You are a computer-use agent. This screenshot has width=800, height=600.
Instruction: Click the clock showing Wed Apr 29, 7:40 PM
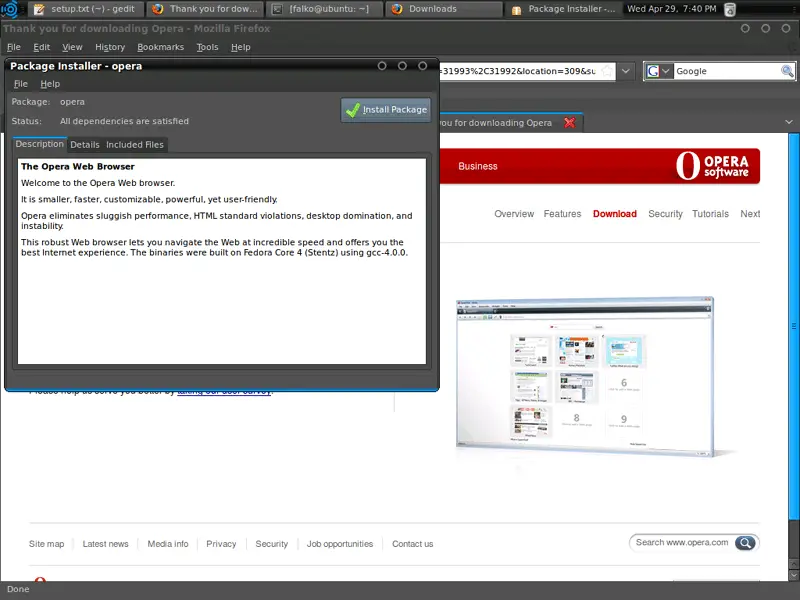[671, 9]
